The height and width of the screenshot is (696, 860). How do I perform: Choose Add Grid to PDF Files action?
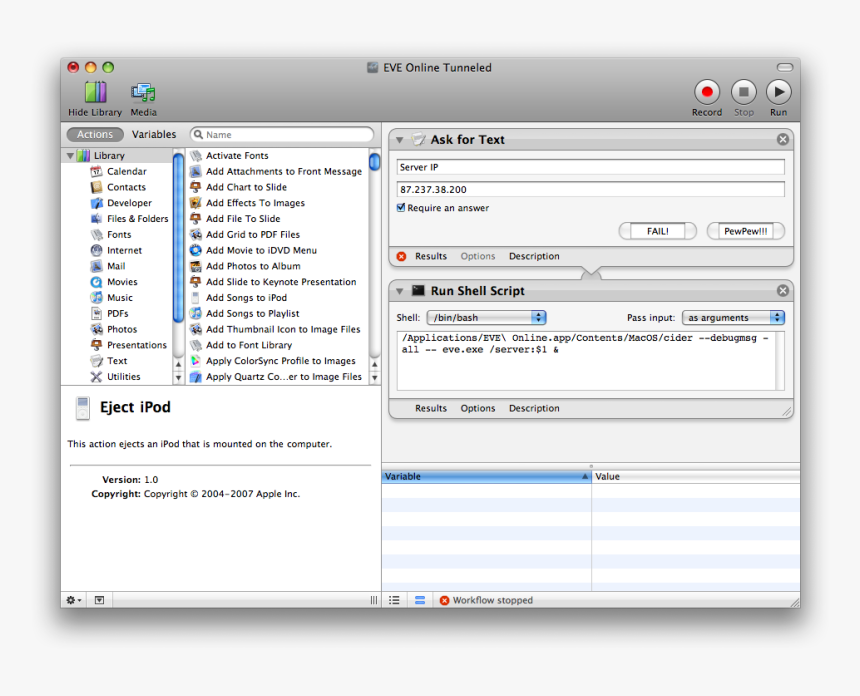[253, 234]
